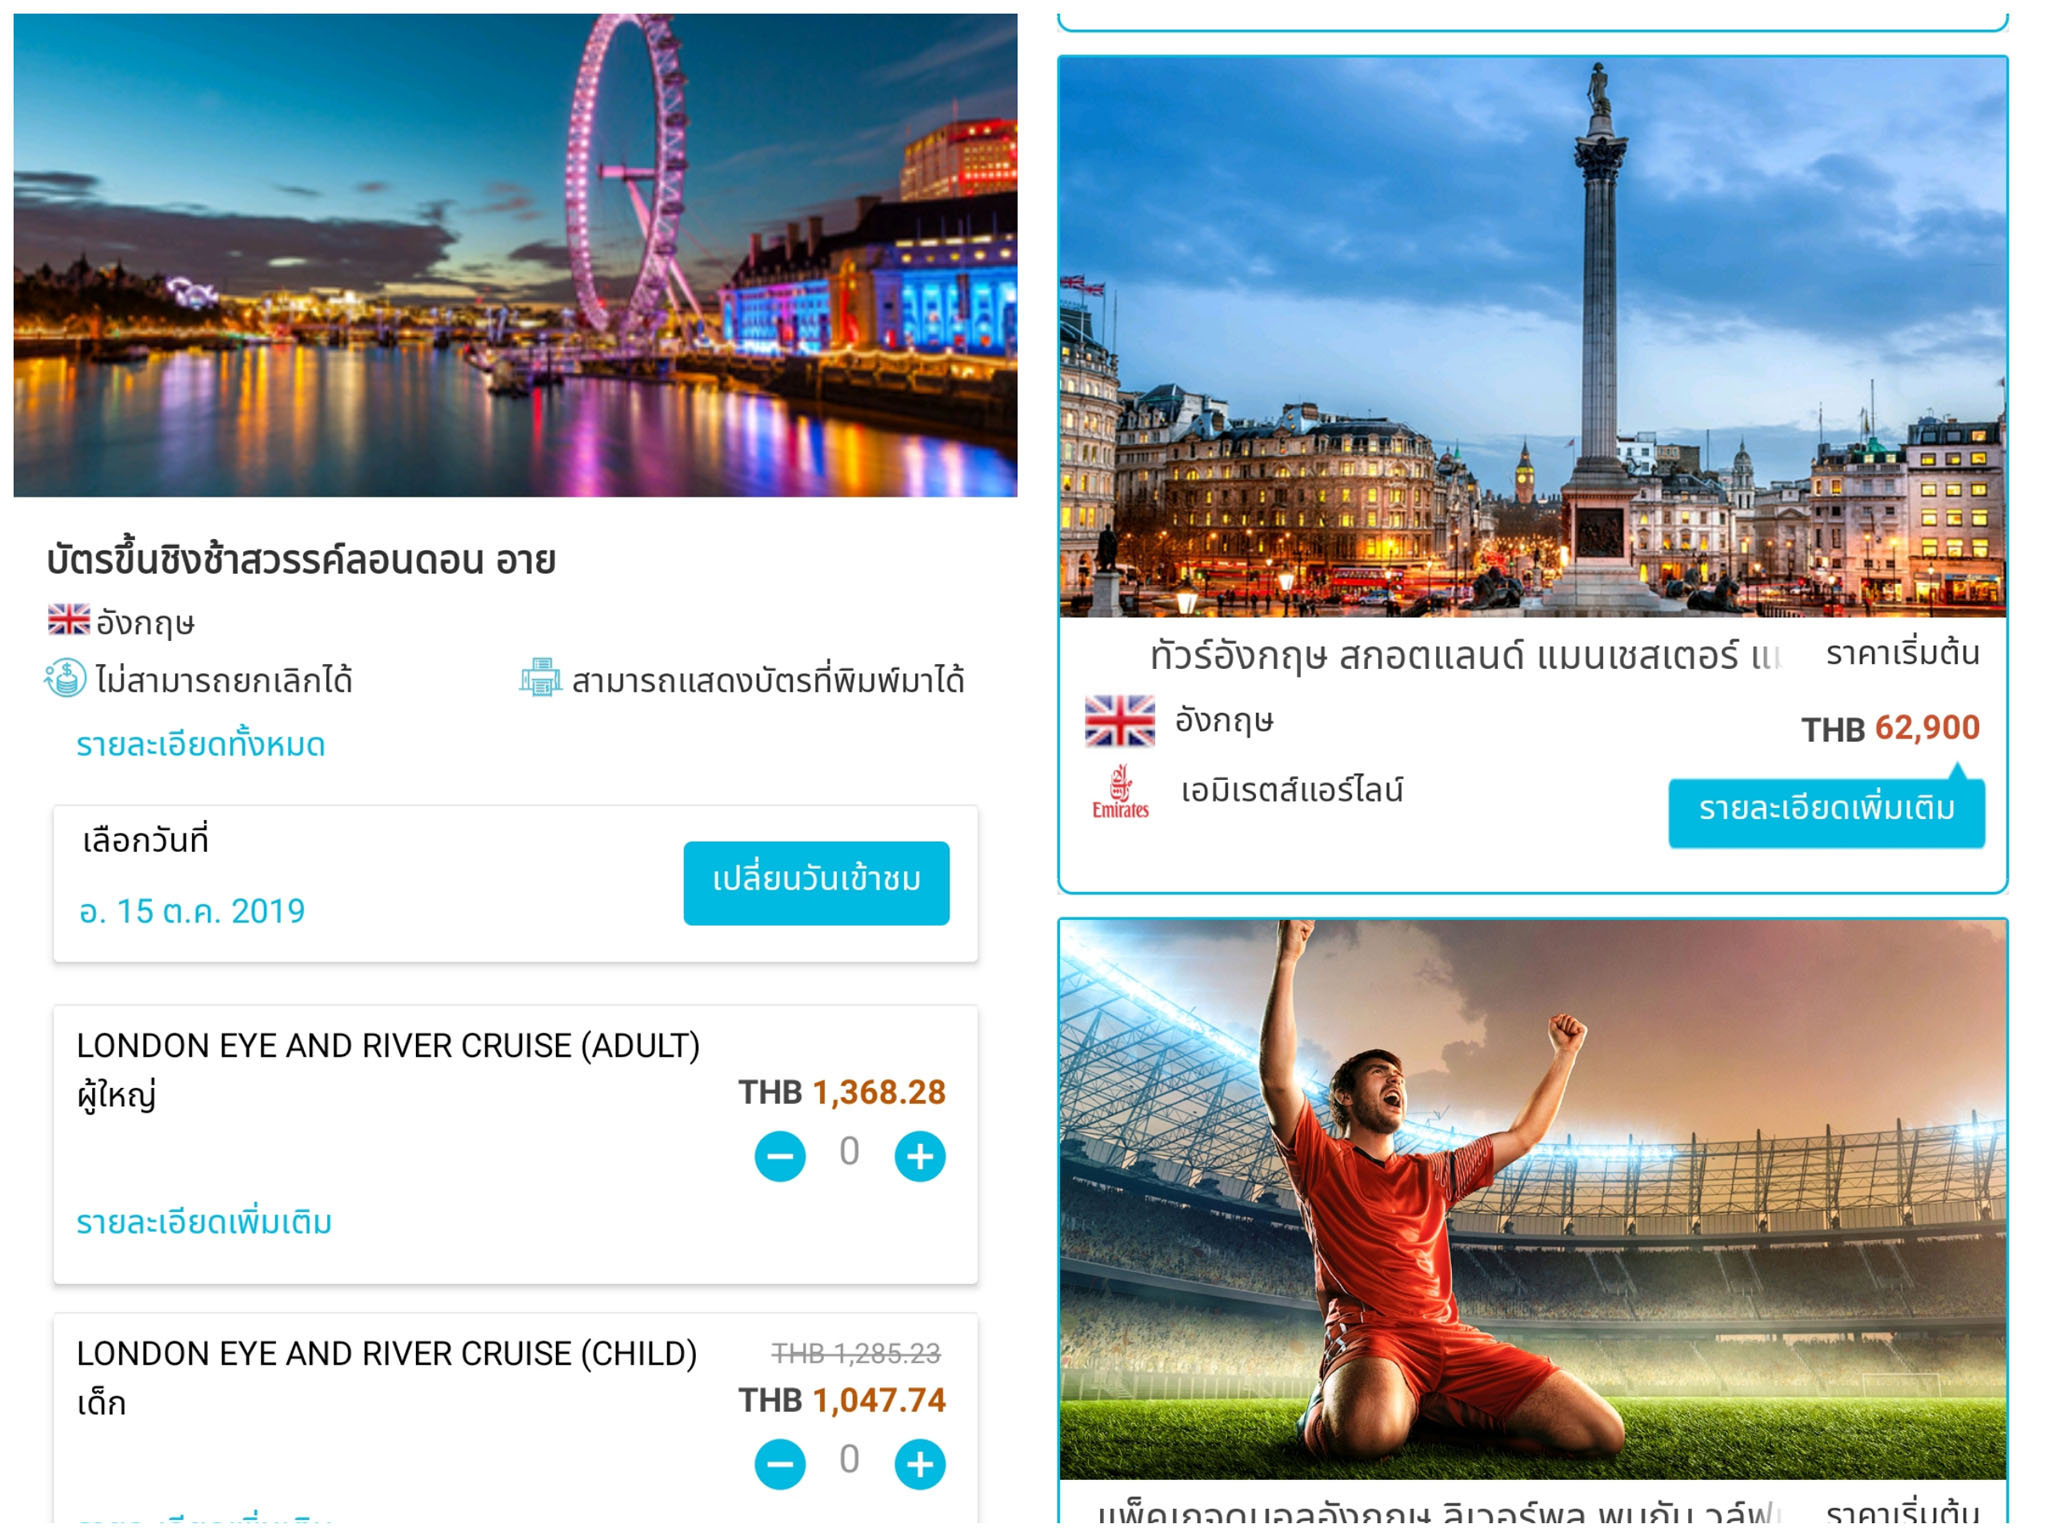
Task: Click the non-refundable money icon
Action: click(x=65, y=679)
